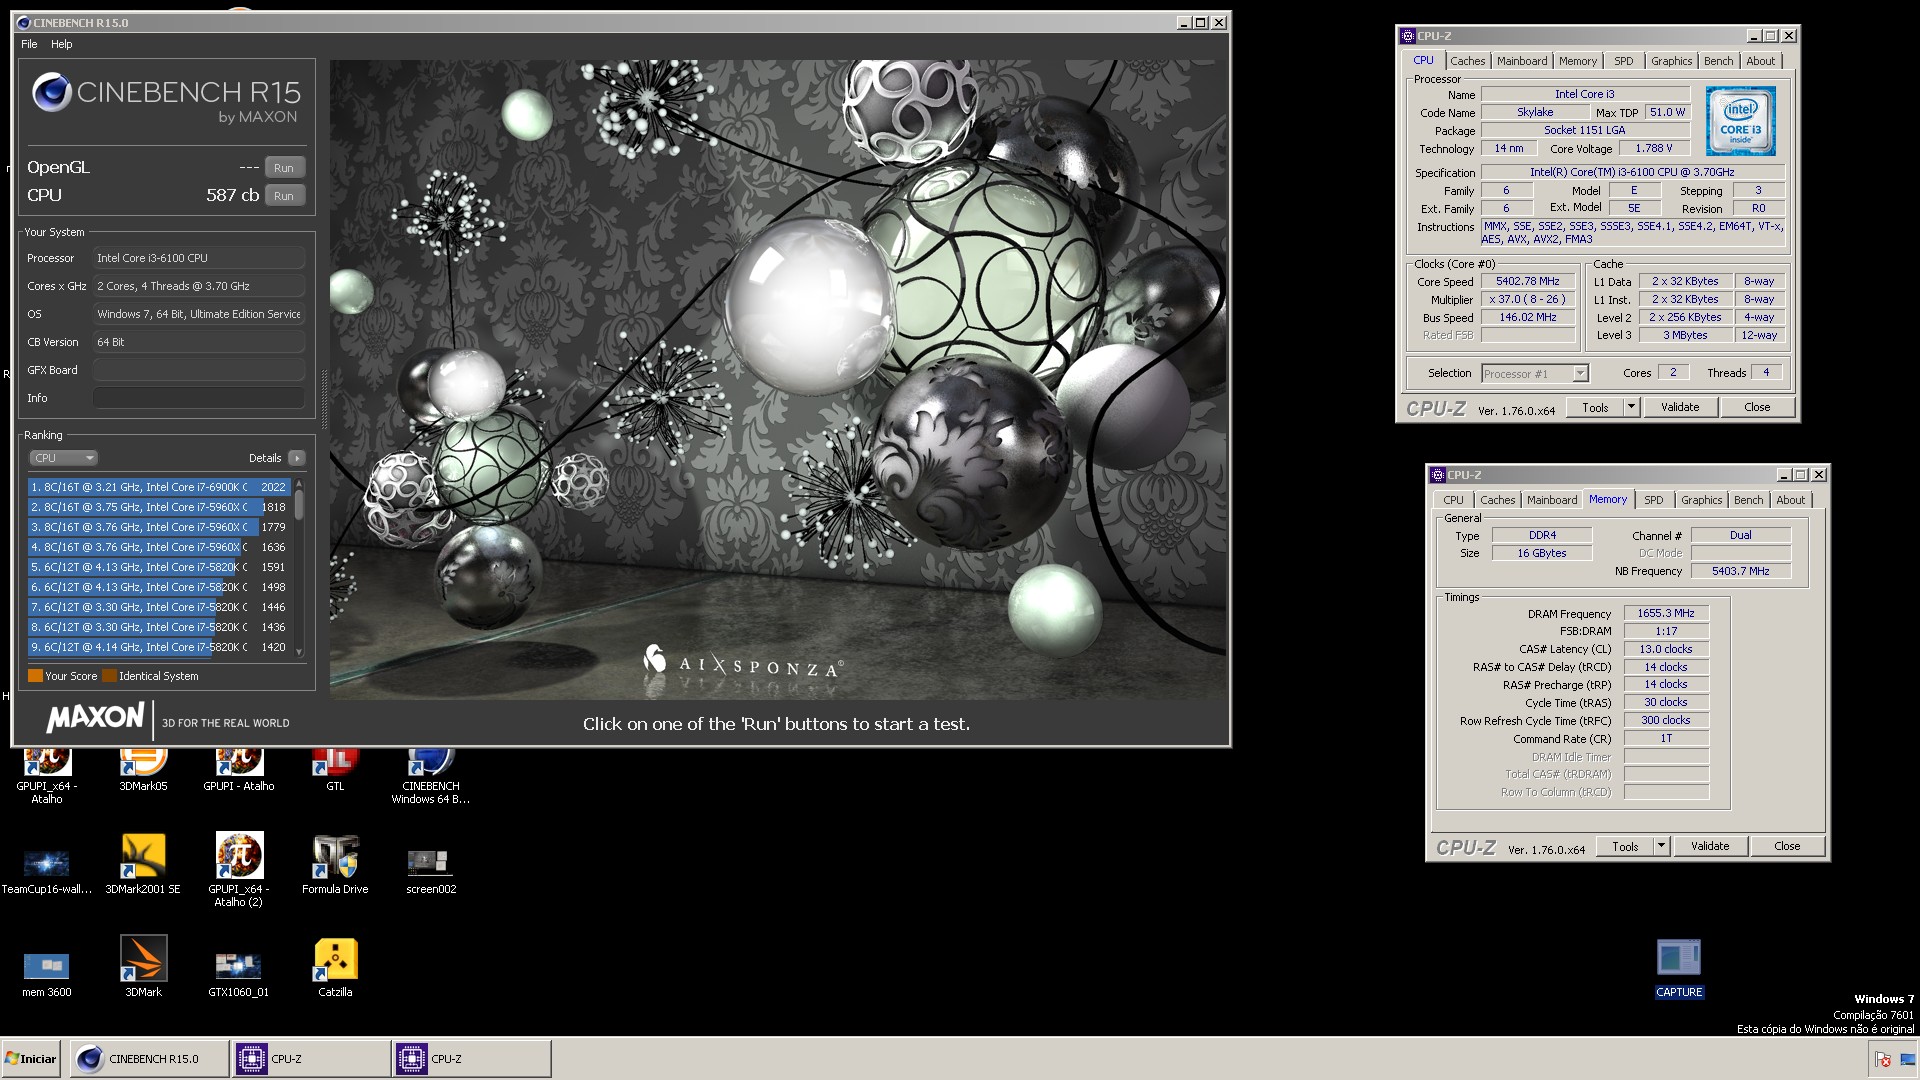The height and width of the screenshot is (1080, 1920).
Task: Open the GPUPI - Atalho desktop icon
Action: pos(239,771)
